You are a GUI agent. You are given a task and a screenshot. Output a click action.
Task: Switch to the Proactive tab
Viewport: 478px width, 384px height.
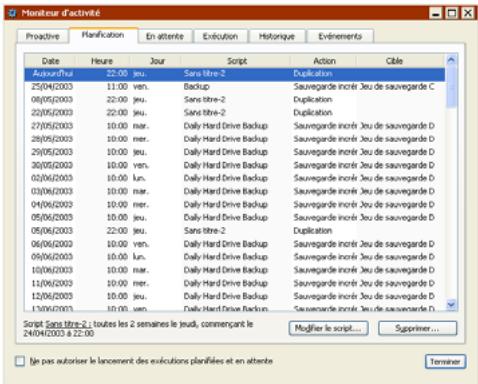pos(43,36)
